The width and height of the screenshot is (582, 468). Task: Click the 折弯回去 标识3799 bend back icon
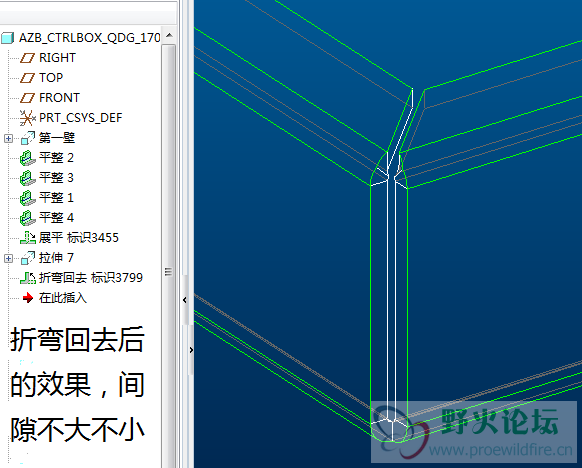pos(28,278)
